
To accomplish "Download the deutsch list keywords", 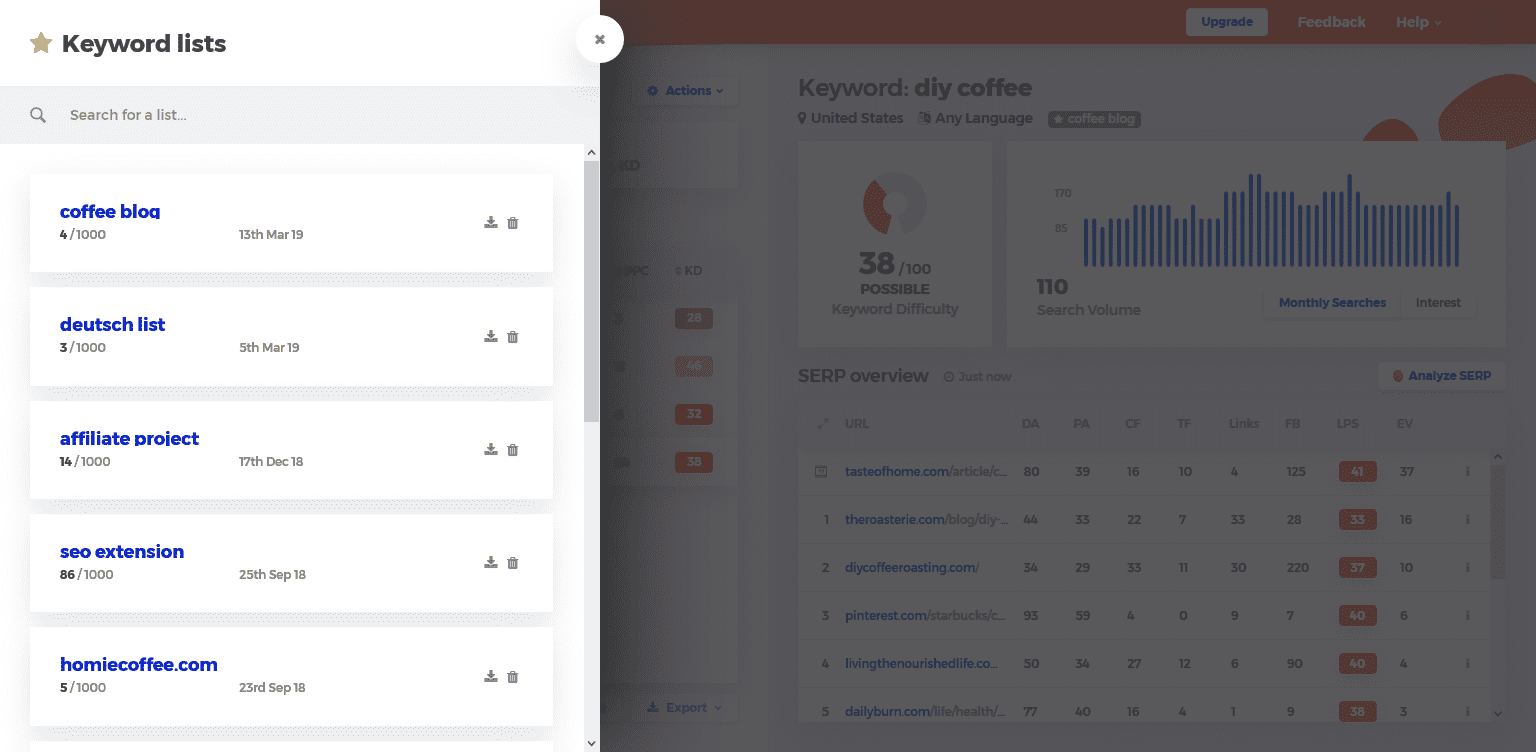I will click(491, 337).
